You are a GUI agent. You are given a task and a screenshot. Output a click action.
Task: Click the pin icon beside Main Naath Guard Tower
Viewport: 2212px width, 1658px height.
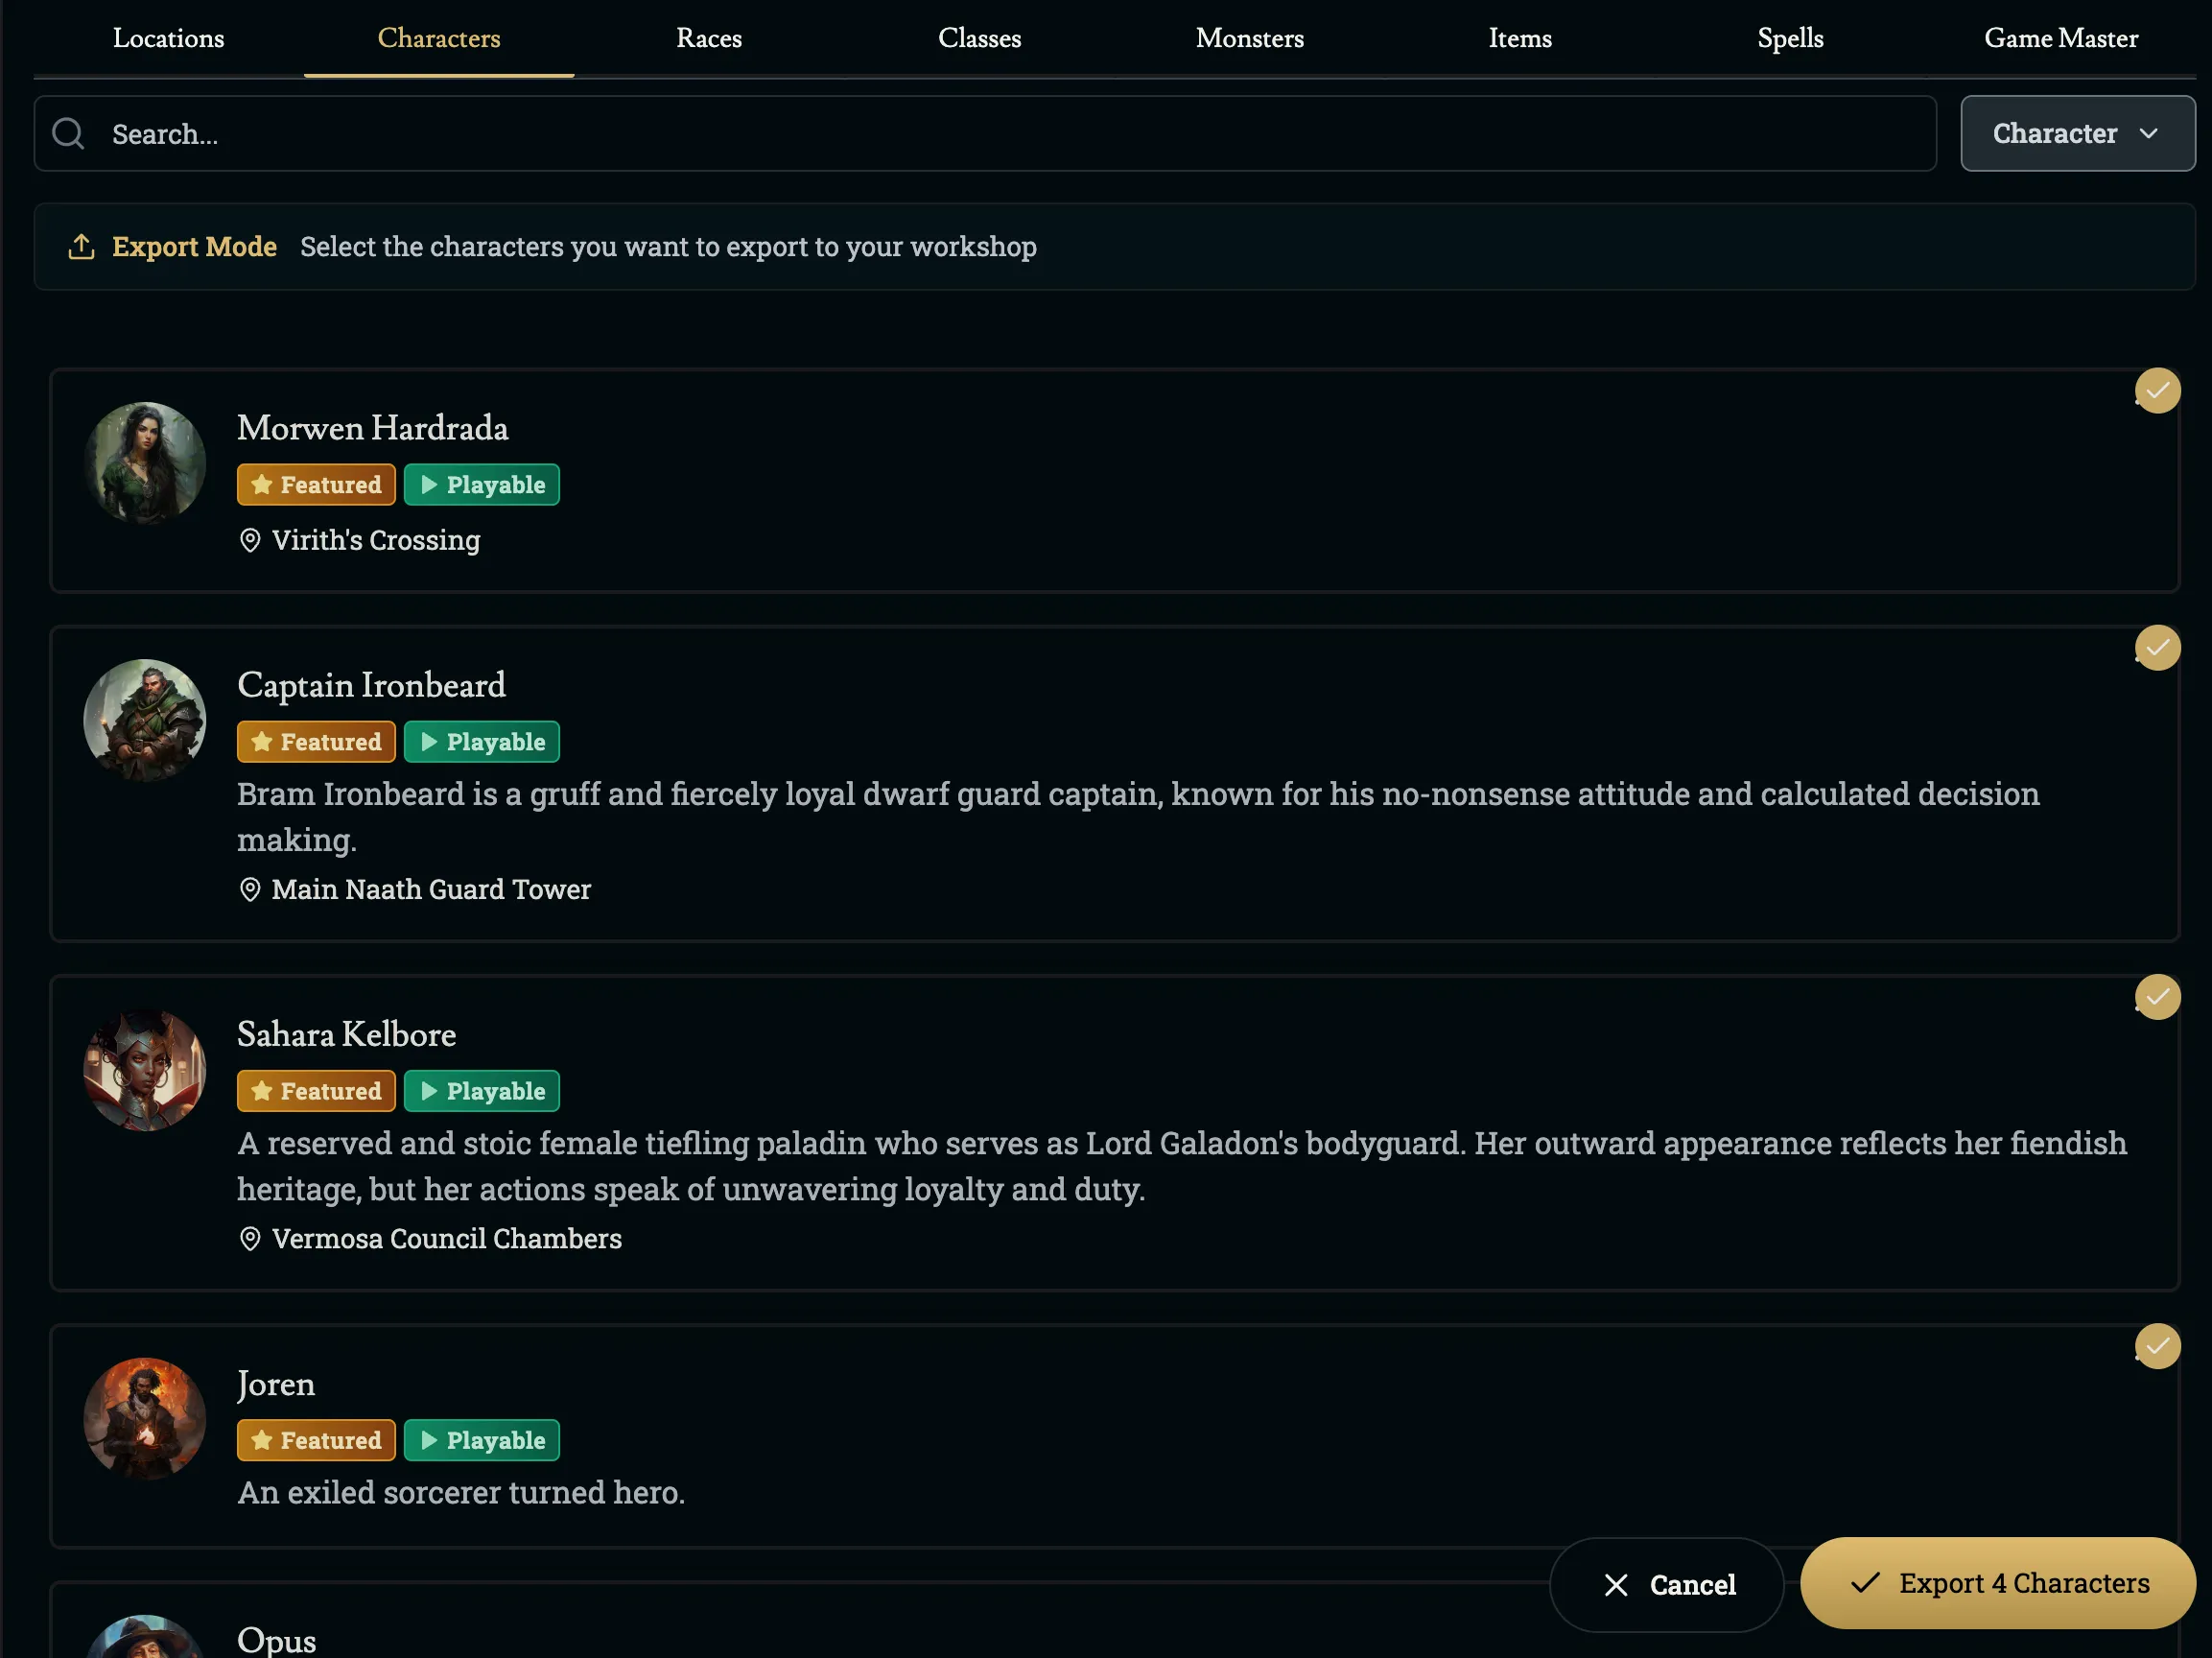[250, 890]
